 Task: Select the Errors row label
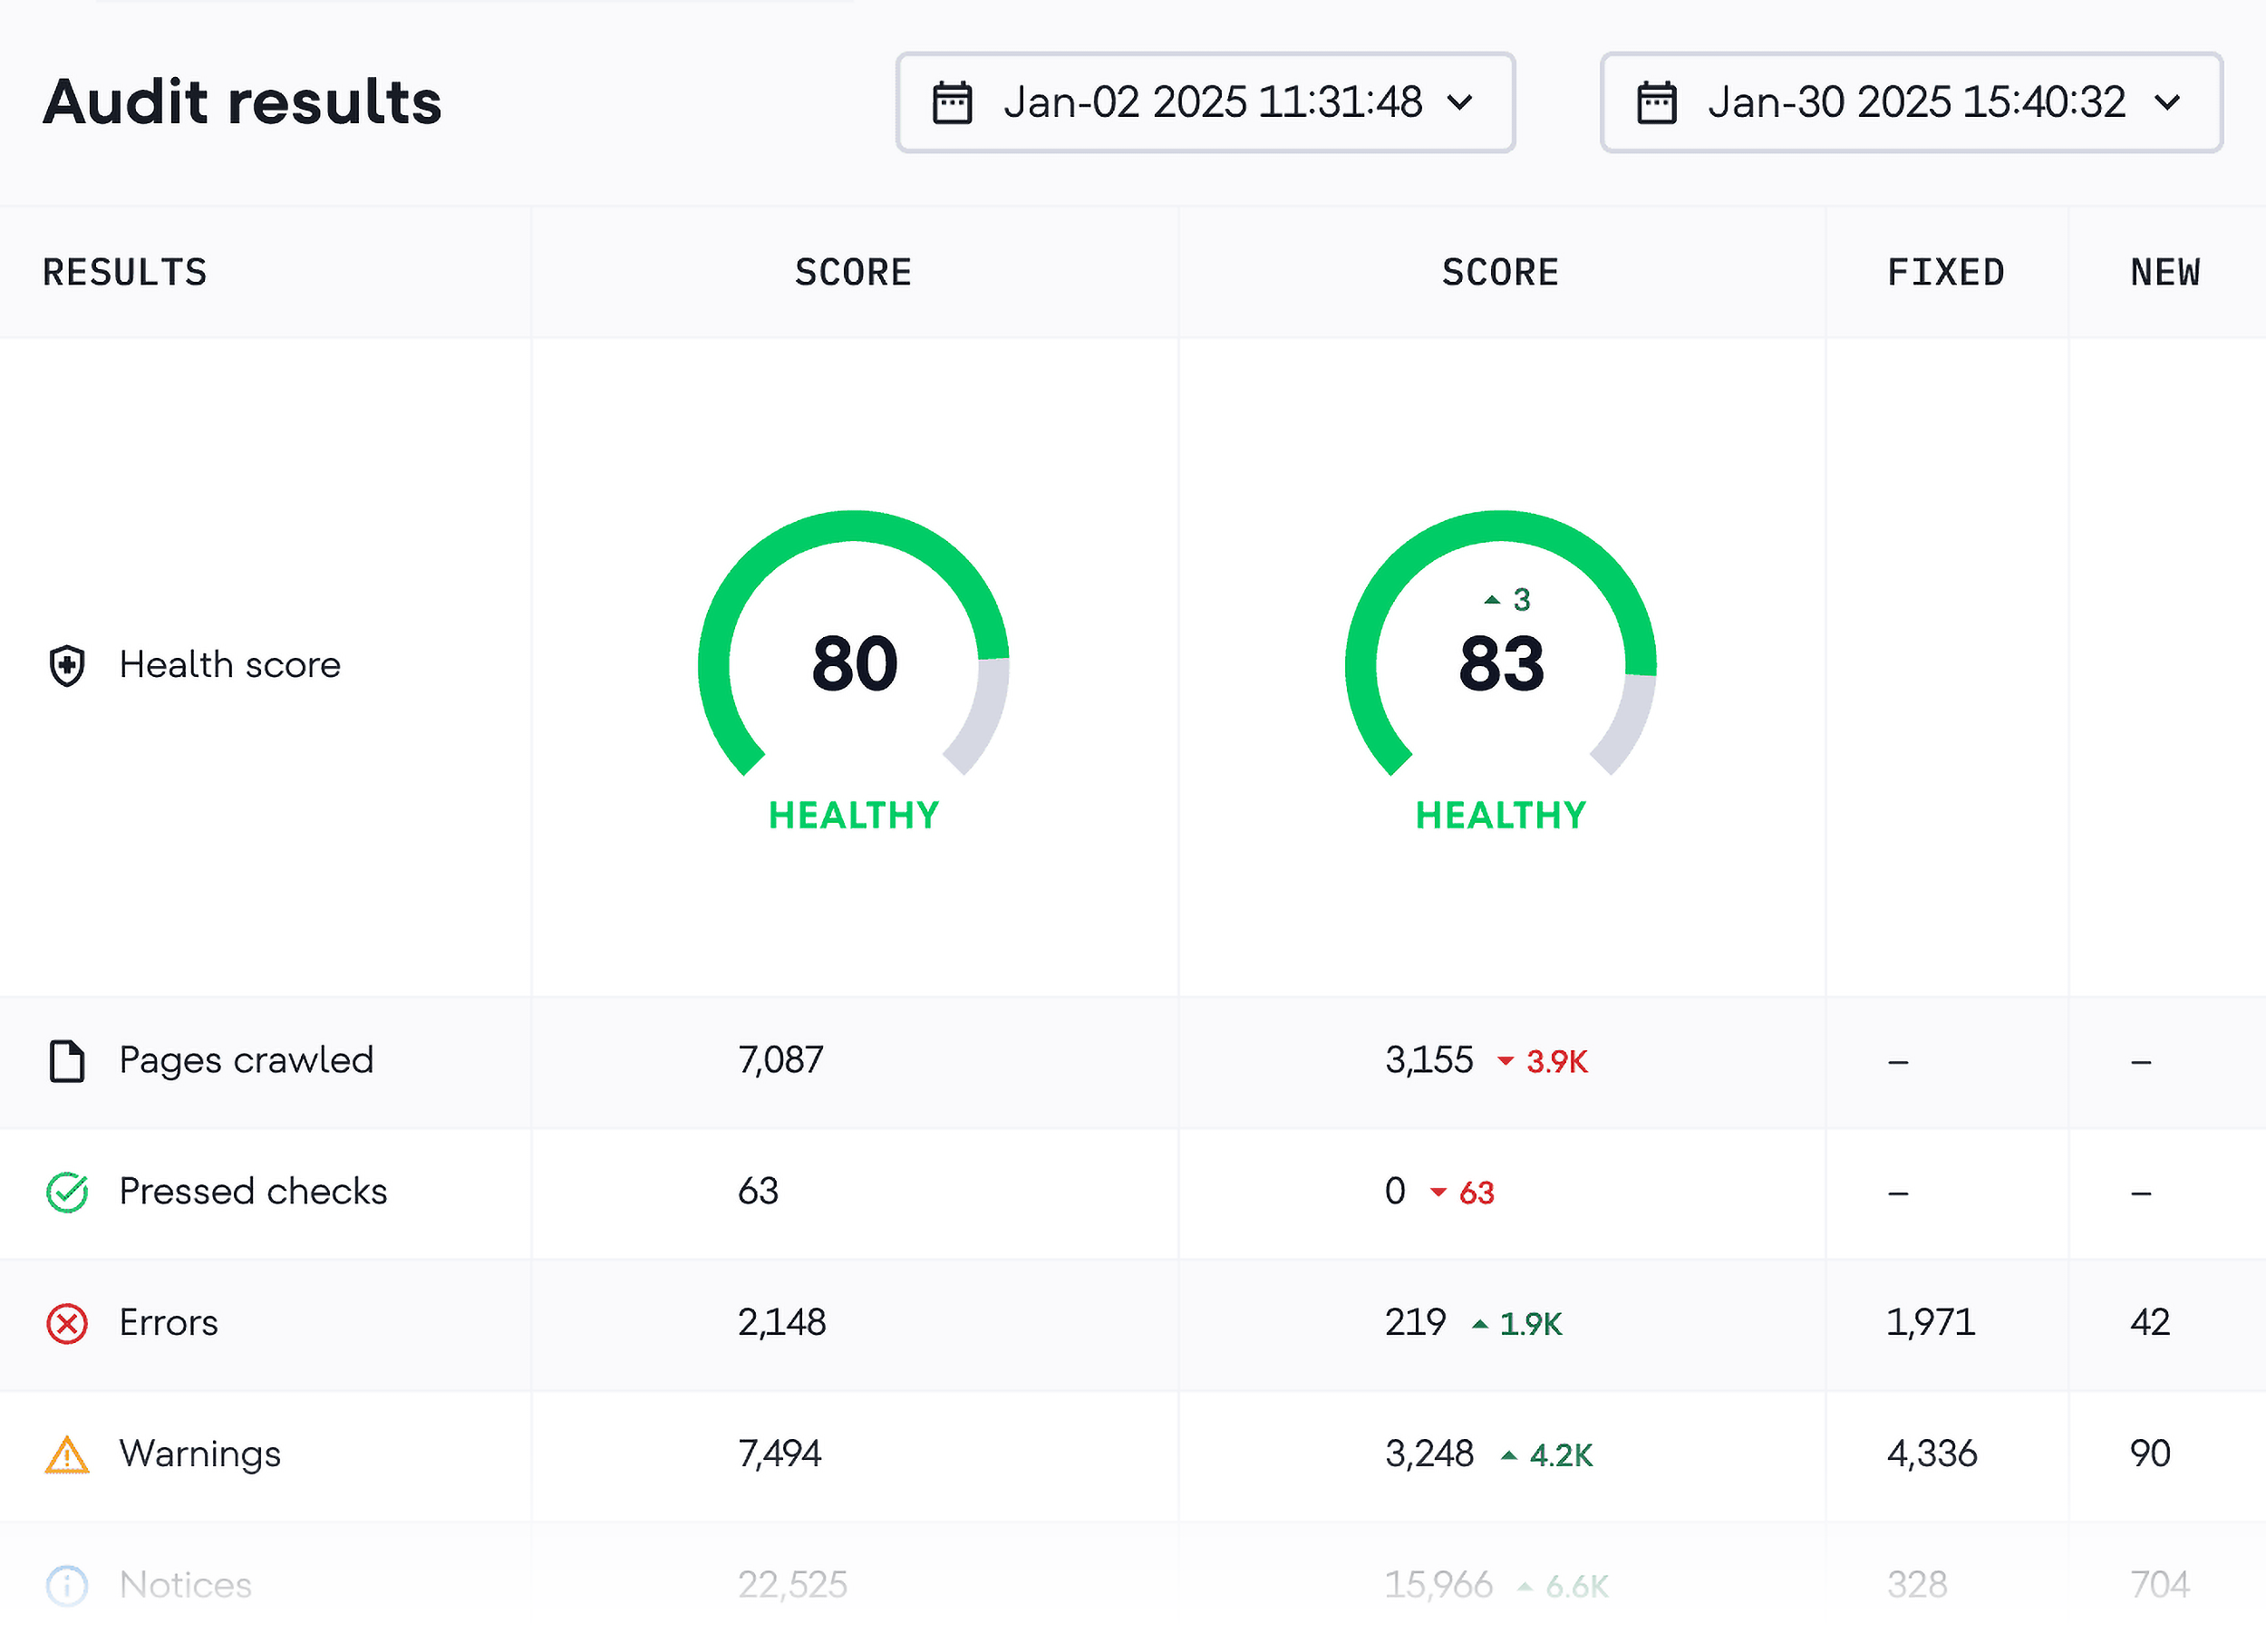(x=168, y=1323)
